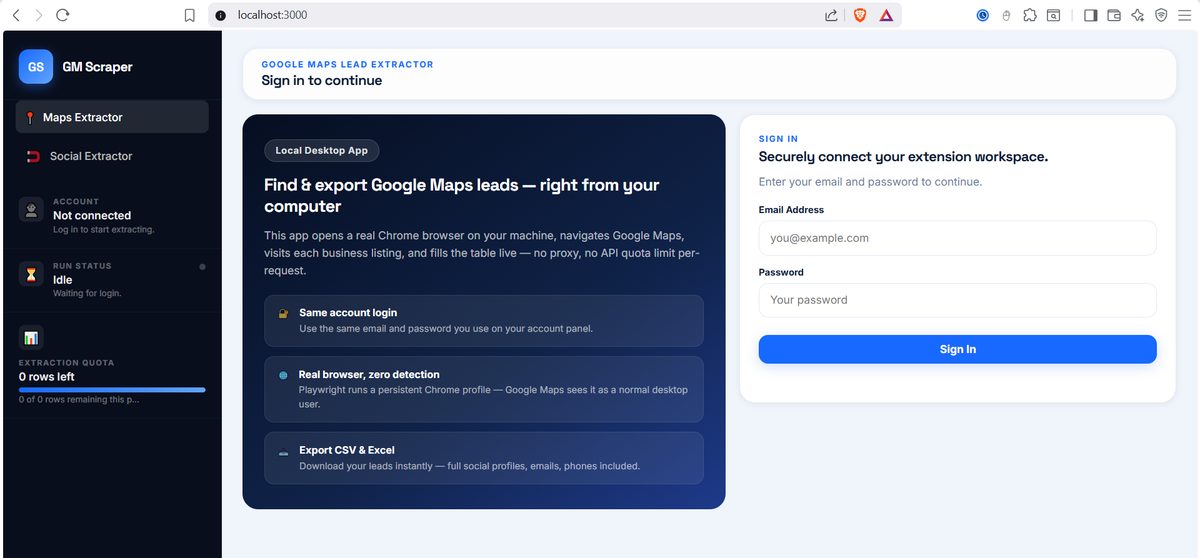Image resolution: width=1200 pixels, height=558 pixels.
Task: Click the lock icon beside Same account login
Action: click(x=283, y=314)
